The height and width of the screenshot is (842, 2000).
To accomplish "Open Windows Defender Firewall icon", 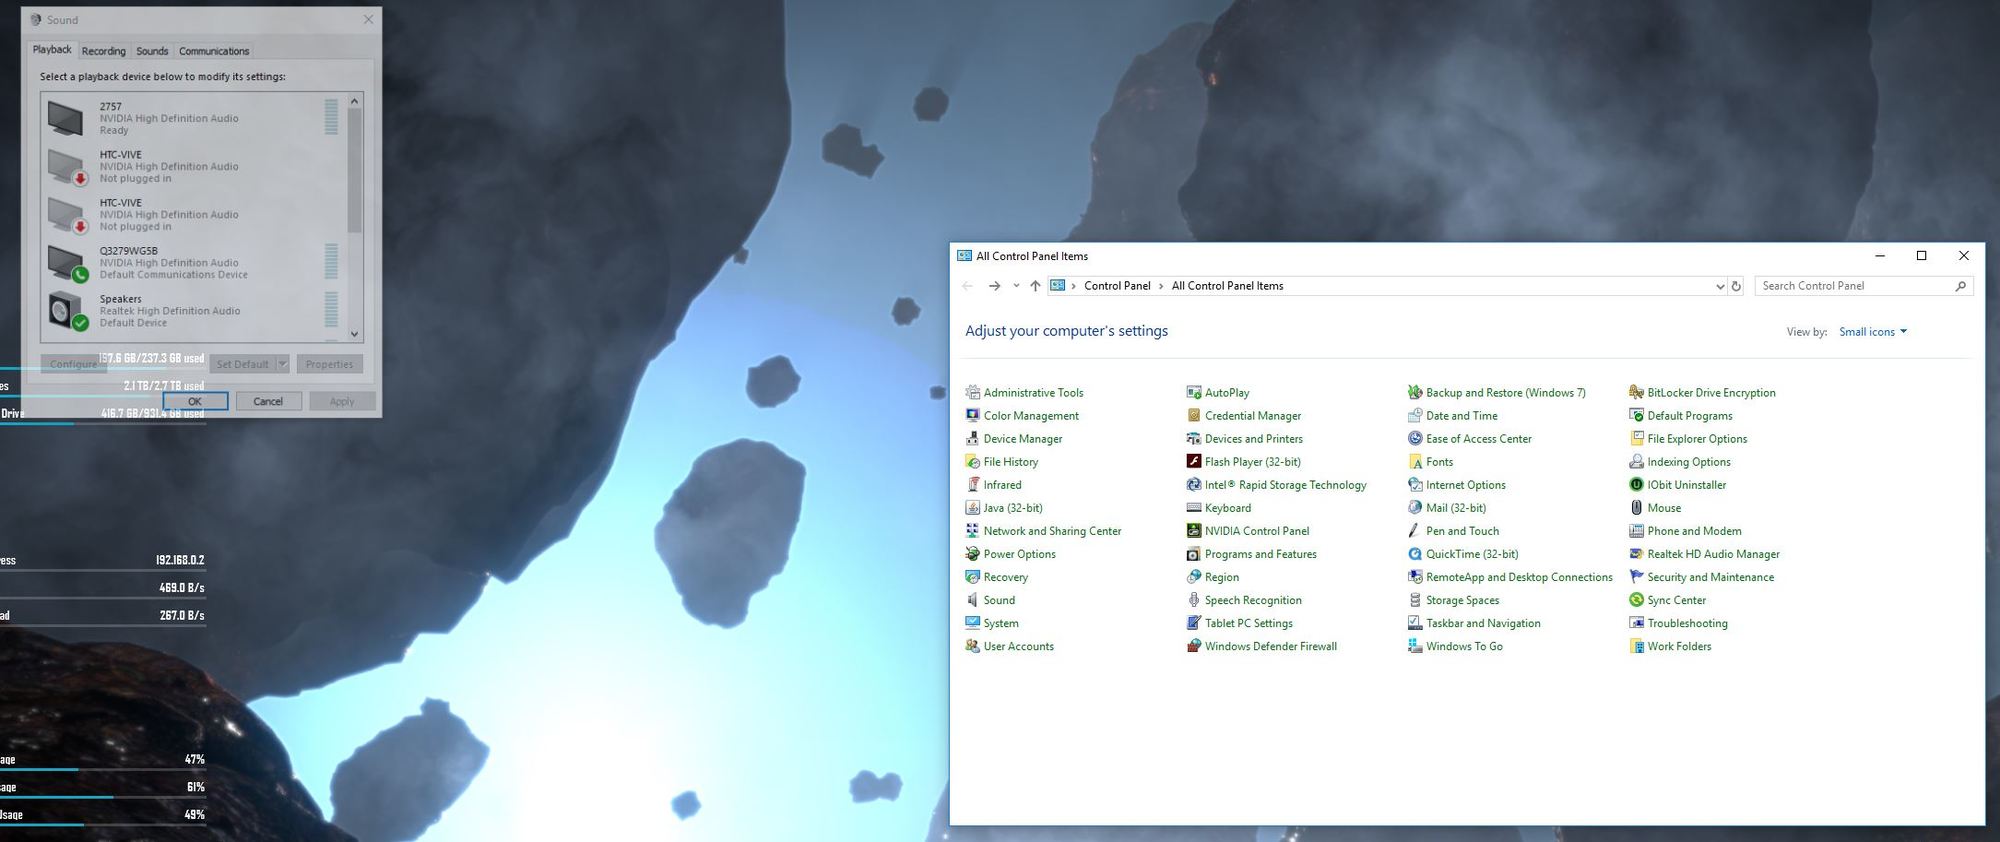I will (x=1193, y=645).
